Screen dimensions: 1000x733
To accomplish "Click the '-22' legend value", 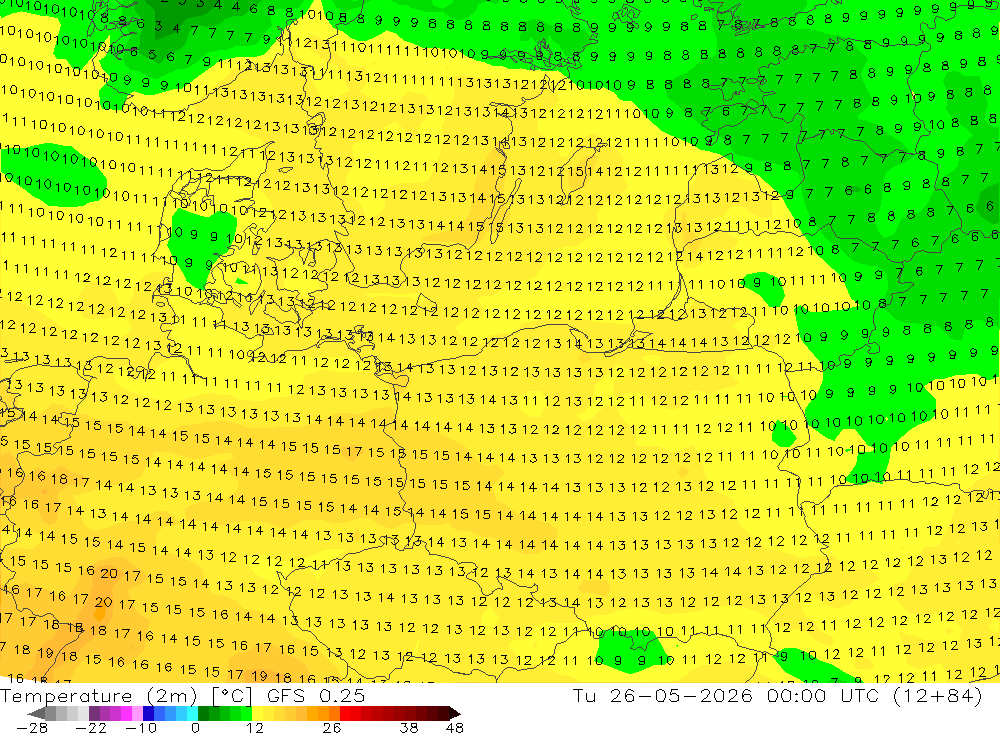I will (x=91, y=727).
